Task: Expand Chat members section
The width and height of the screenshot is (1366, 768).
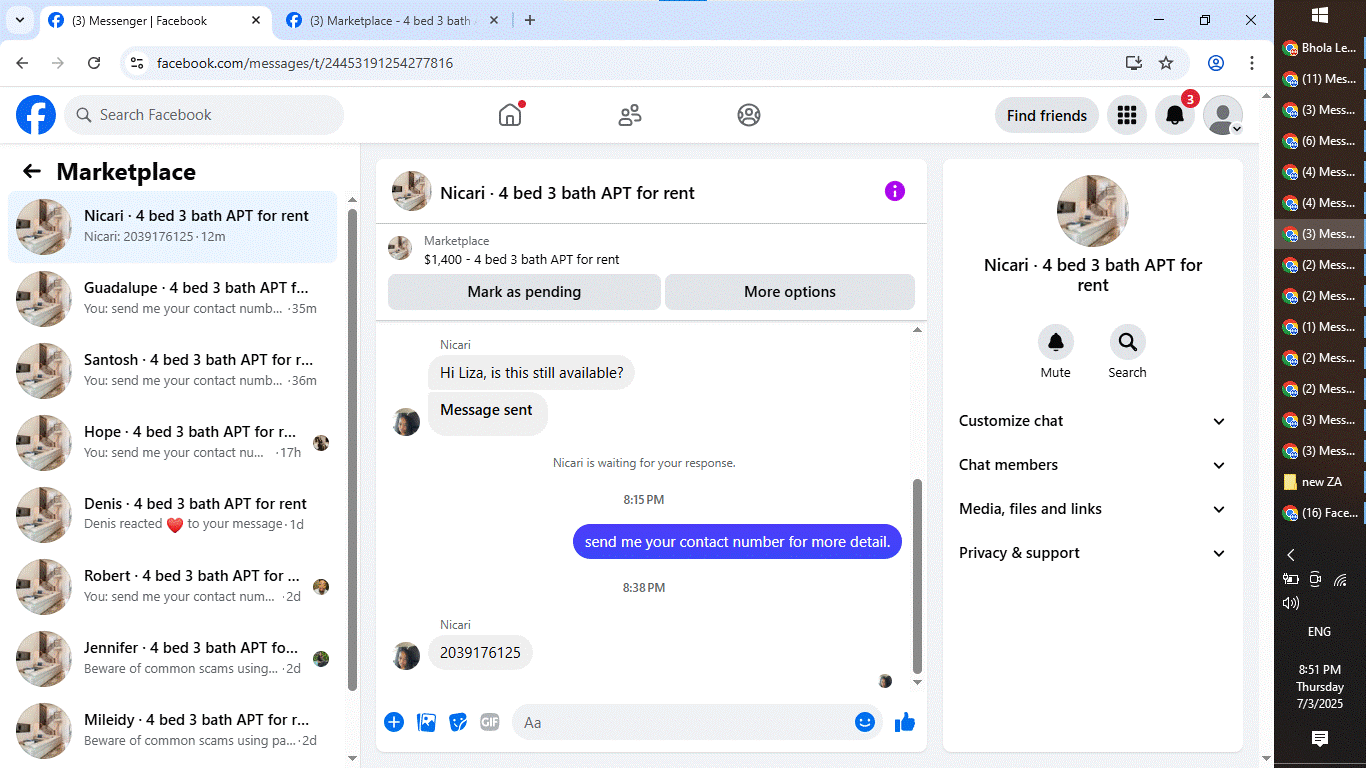Action: [x=1093, y=465]
